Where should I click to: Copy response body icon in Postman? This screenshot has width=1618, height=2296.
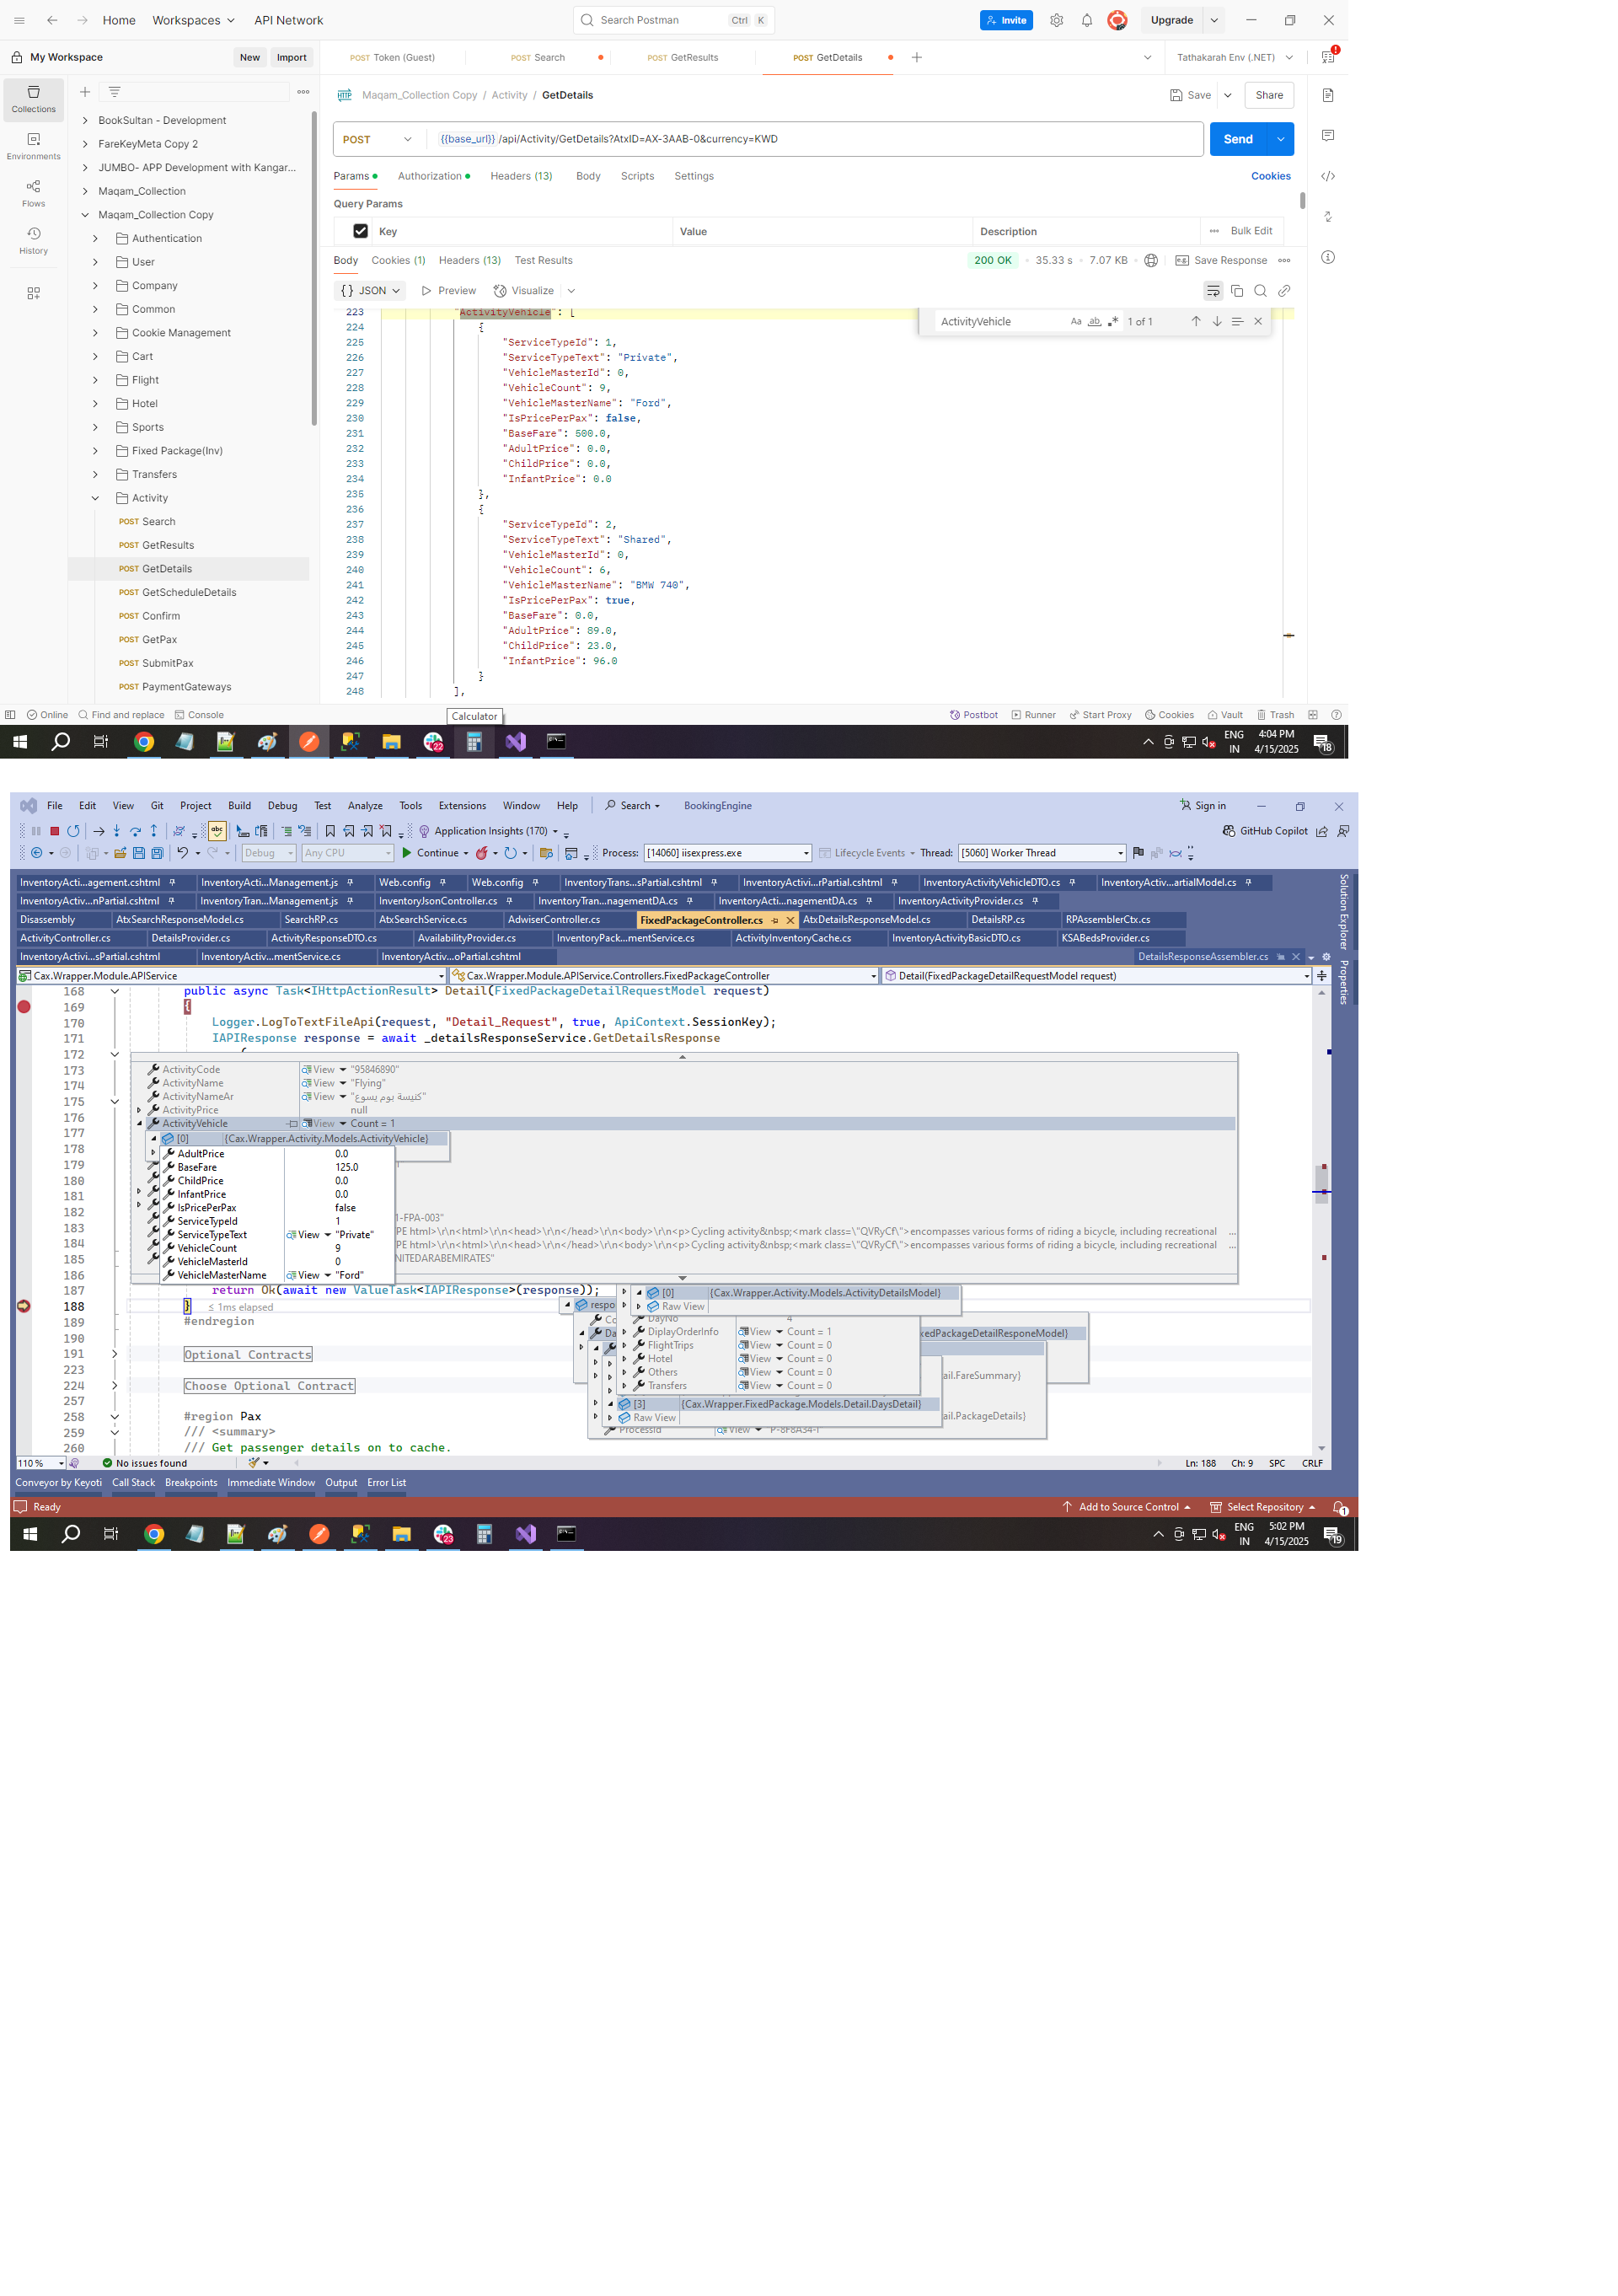tap(1237, 291)
